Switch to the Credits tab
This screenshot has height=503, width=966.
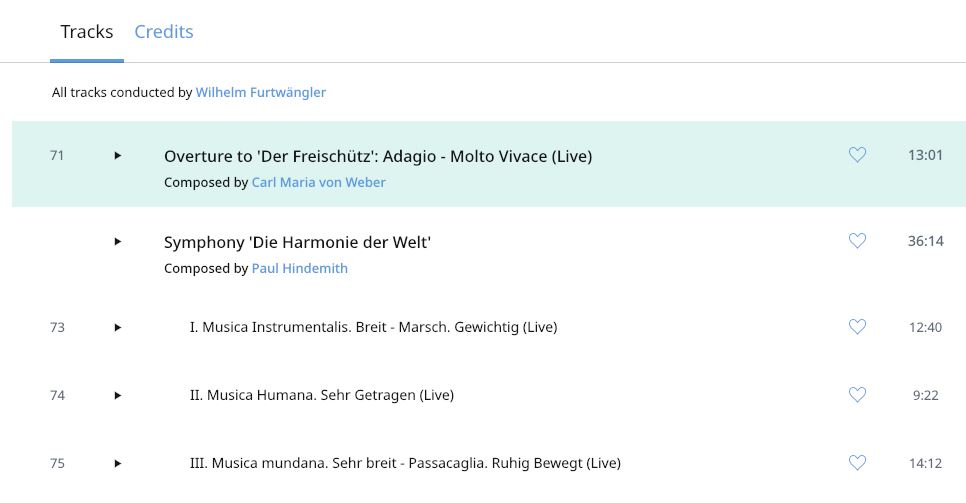point(164,31)
